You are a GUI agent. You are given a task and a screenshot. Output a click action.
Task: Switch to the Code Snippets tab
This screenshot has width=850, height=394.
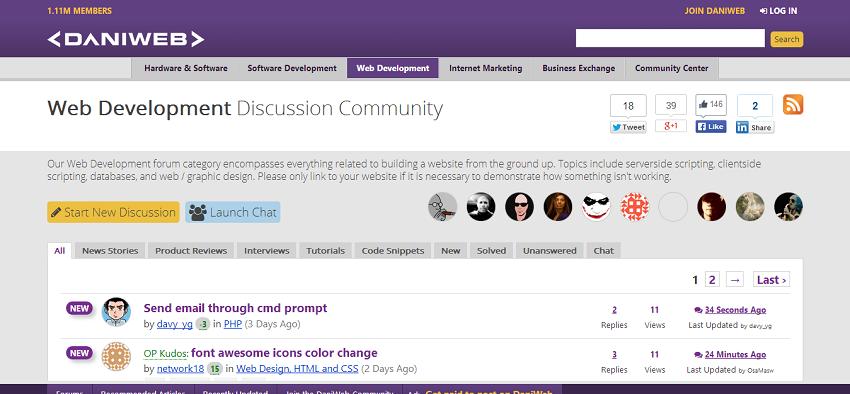(393, 250)
